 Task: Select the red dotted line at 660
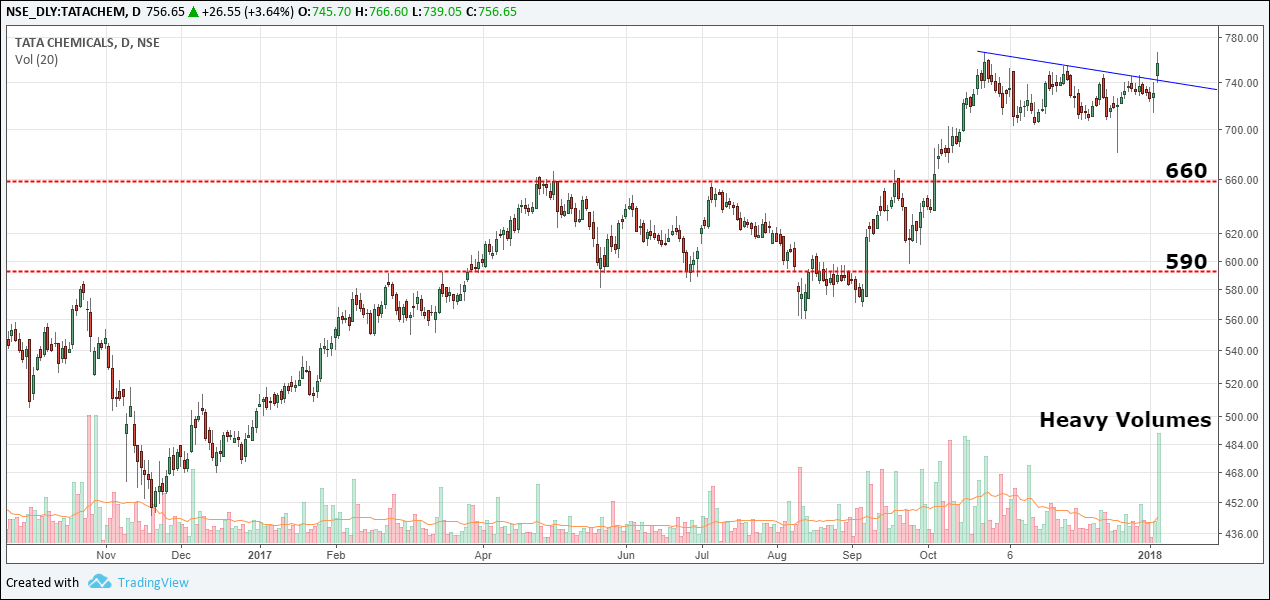(x=610, y=181)
